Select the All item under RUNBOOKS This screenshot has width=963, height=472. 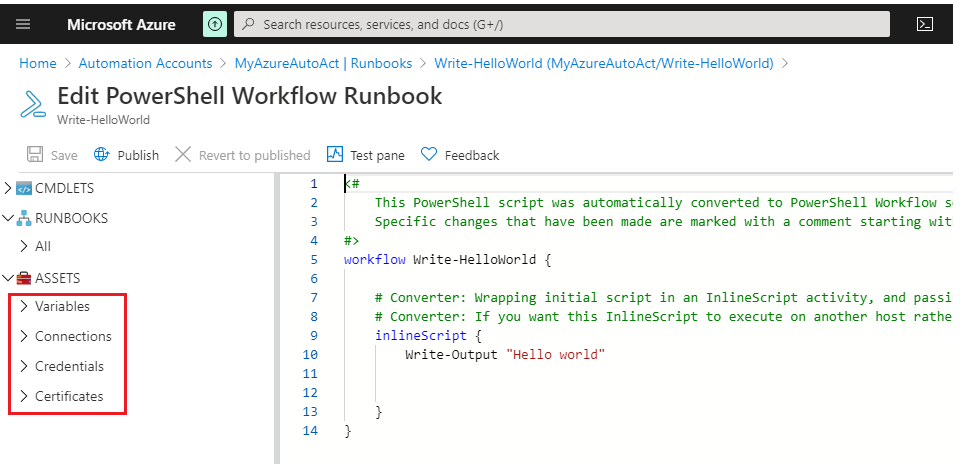click(x=43, y=246)
